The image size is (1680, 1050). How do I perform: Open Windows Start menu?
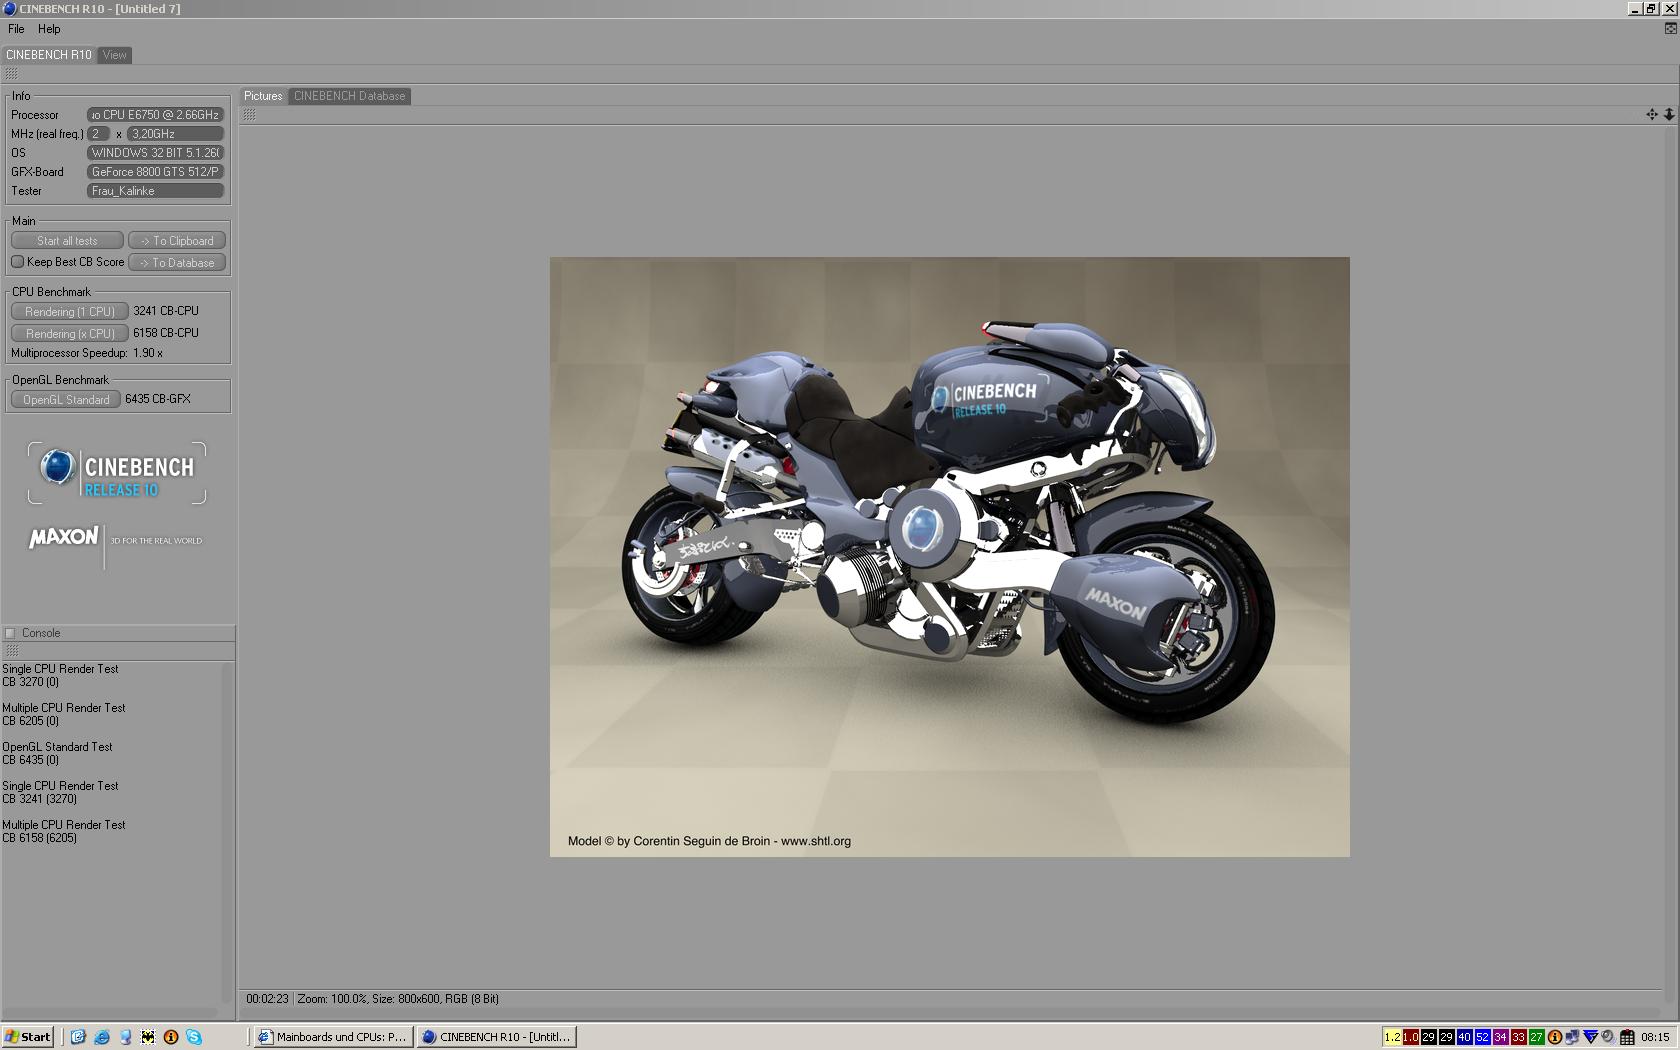(28, 1037)
